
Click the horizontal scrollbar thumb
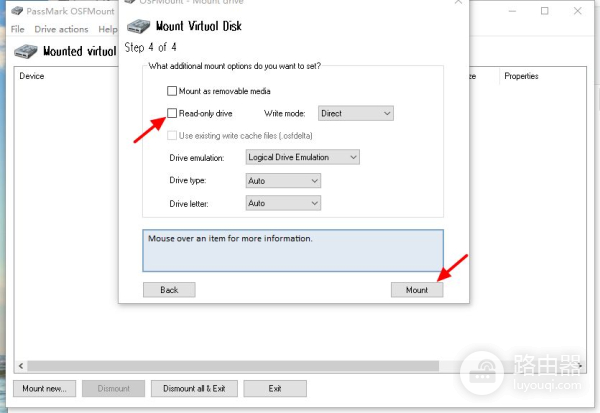pos(233,366)
